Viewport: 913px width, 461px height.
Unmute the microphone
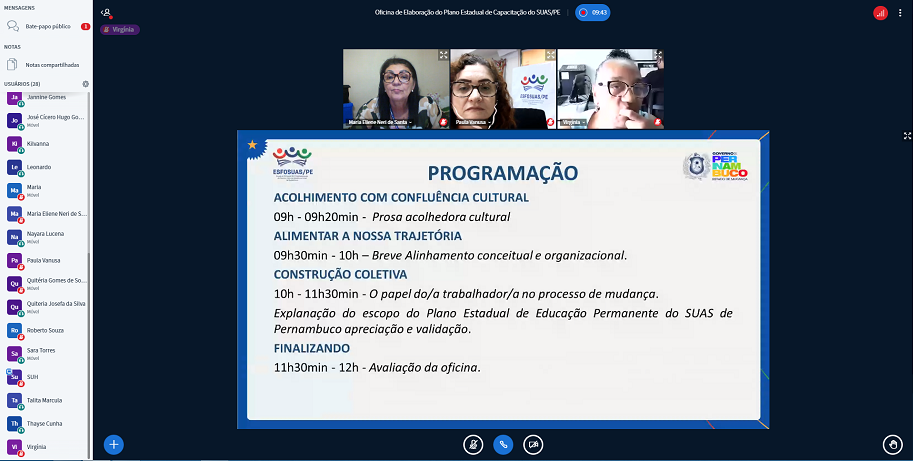coord(474,444)
